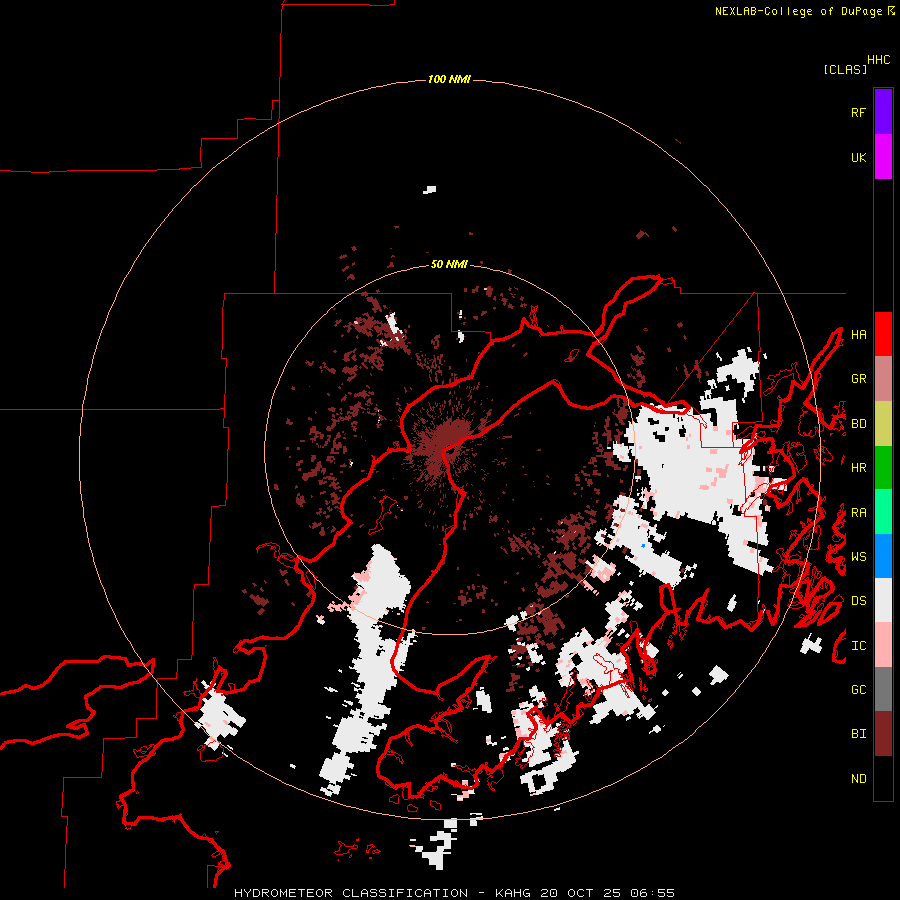Screen dimensions: 900x900
Task: Click the GC gray legend color block
Action: click(x=883, y=689)
